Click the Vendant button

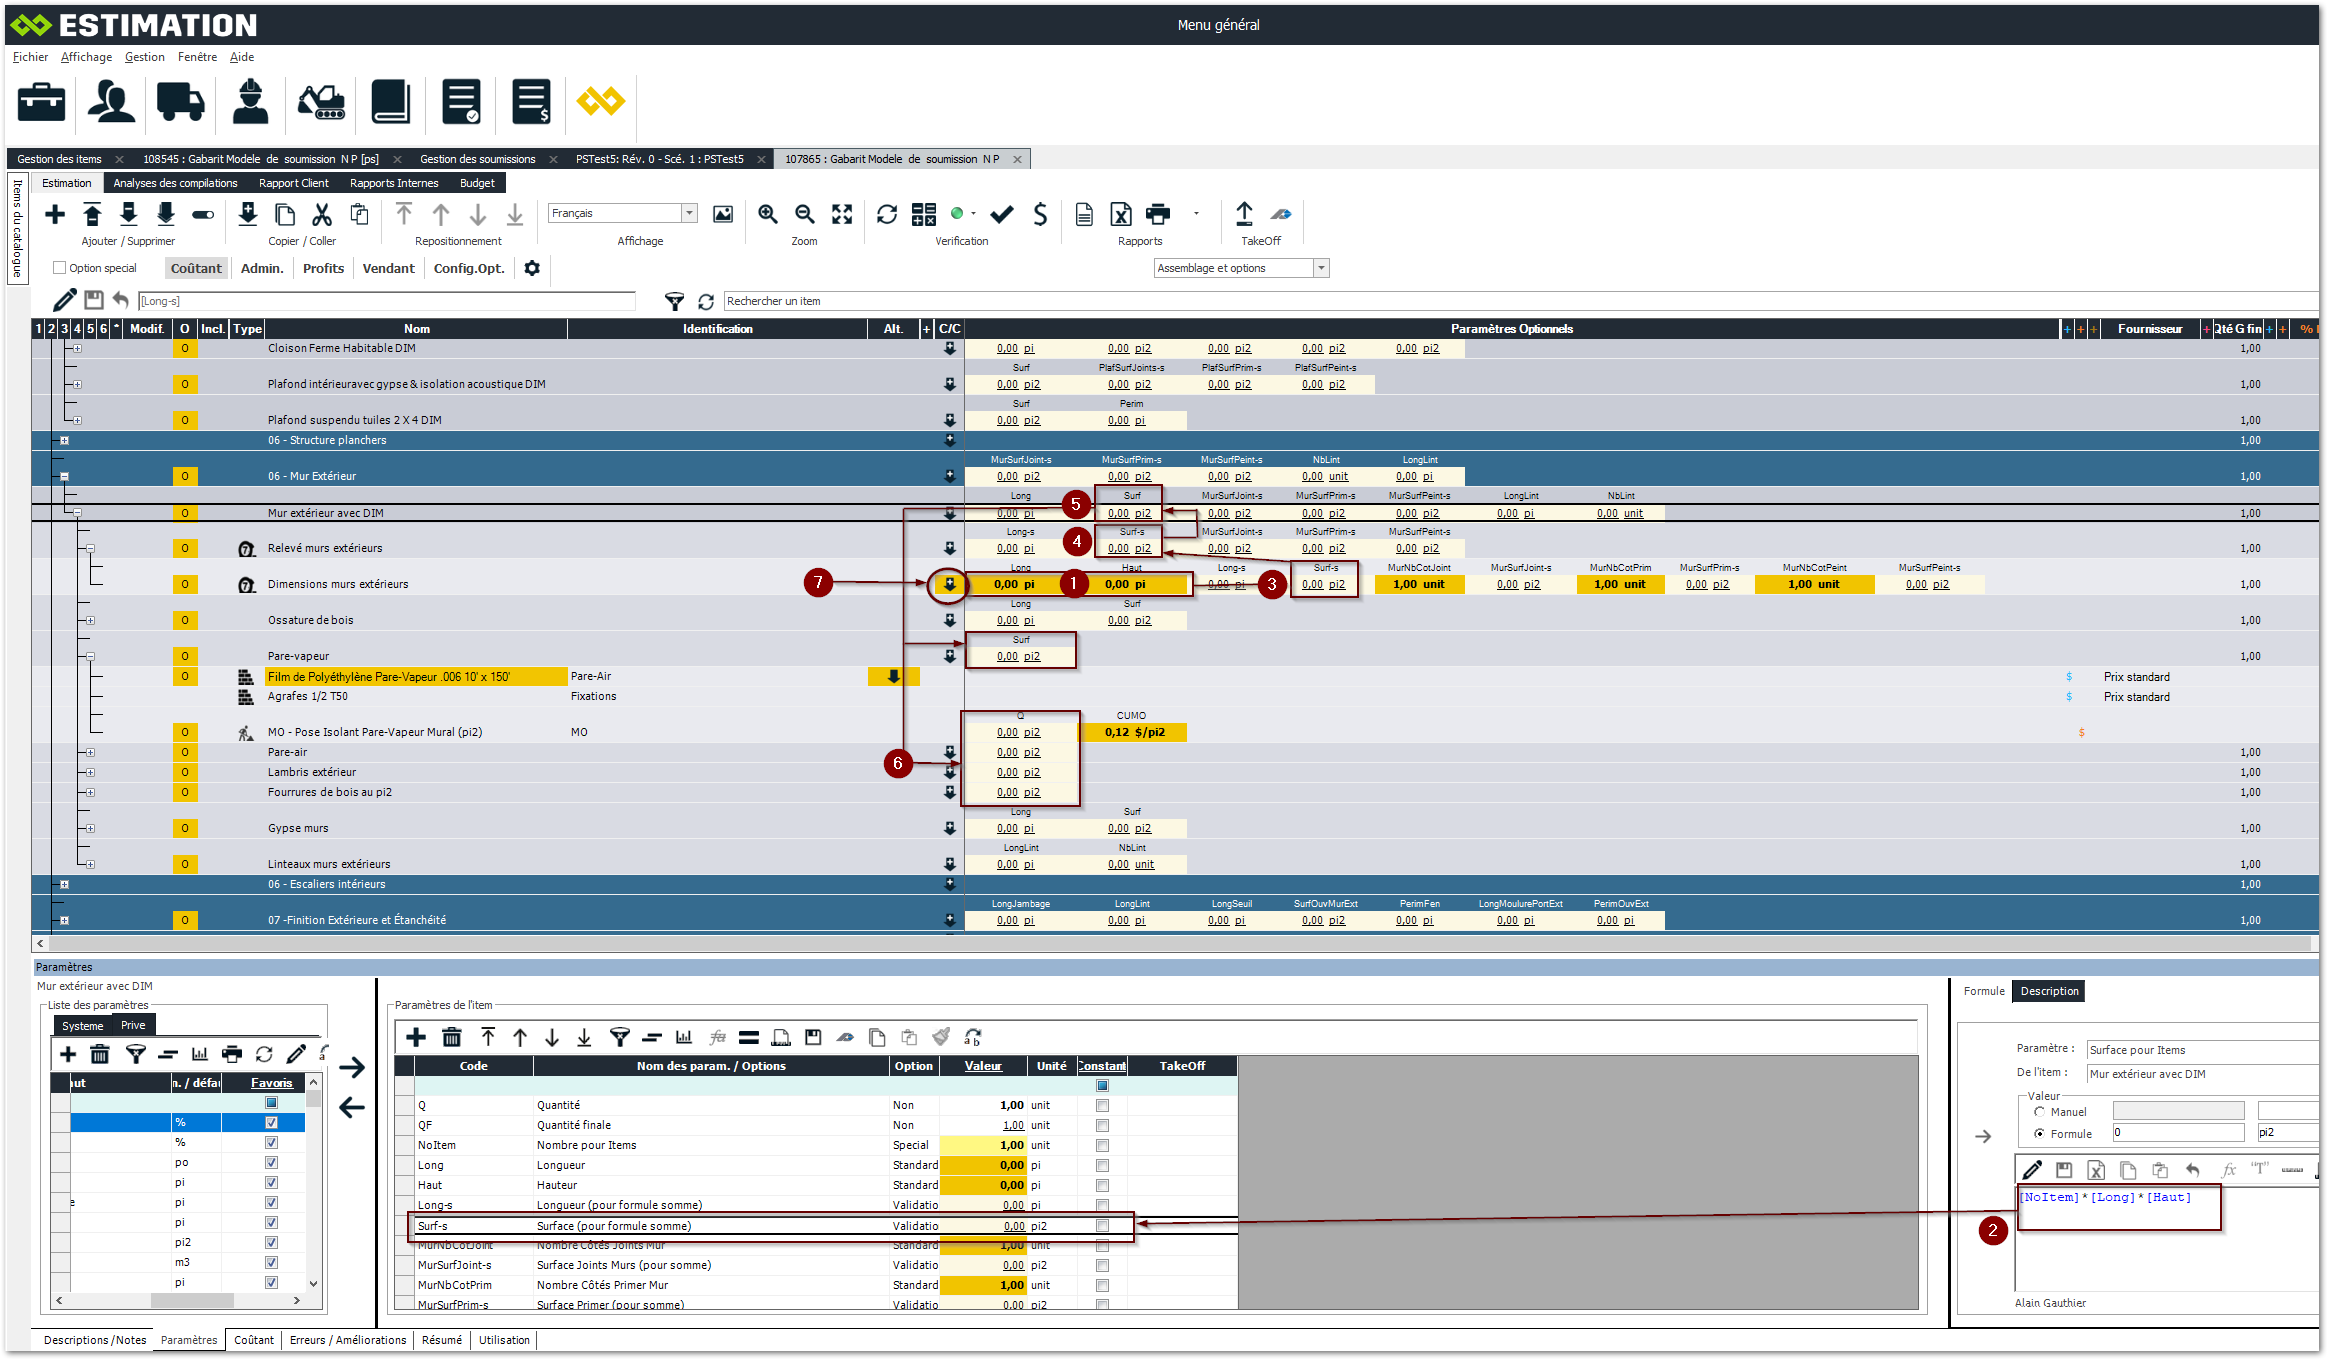tap(388, 268)
